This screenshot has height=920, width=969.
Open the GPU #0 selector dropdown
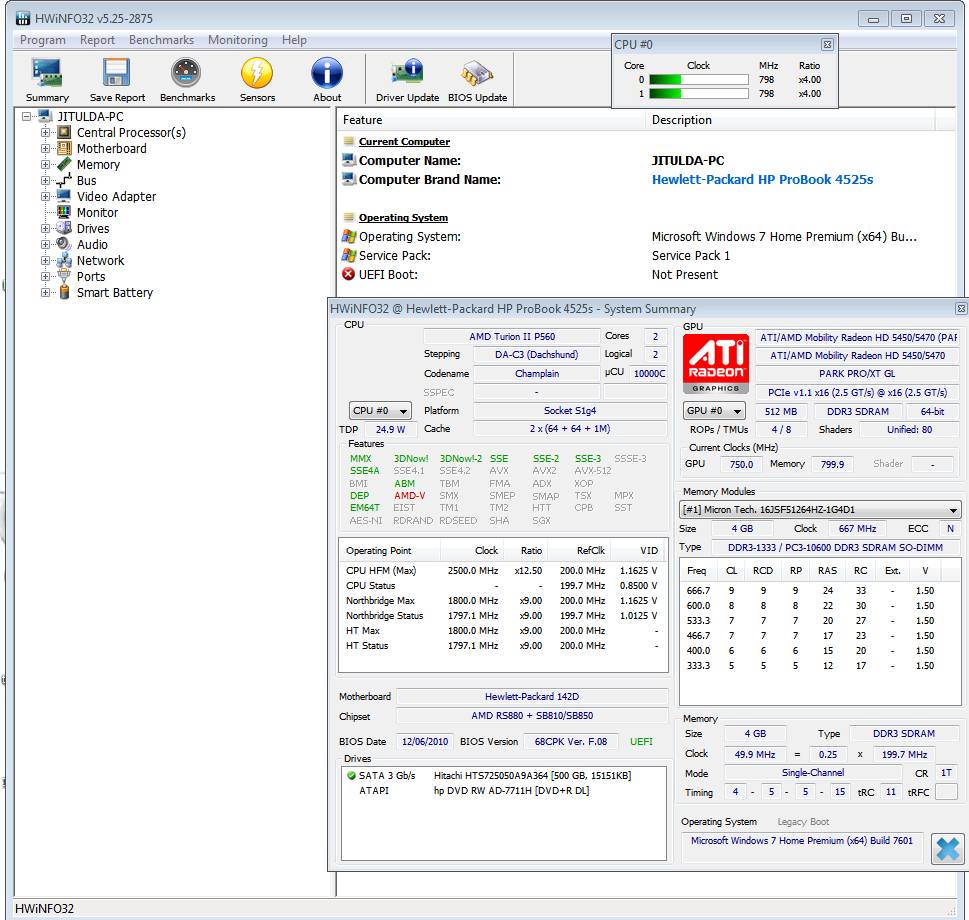pyautogui.click(x=714, y=411)
